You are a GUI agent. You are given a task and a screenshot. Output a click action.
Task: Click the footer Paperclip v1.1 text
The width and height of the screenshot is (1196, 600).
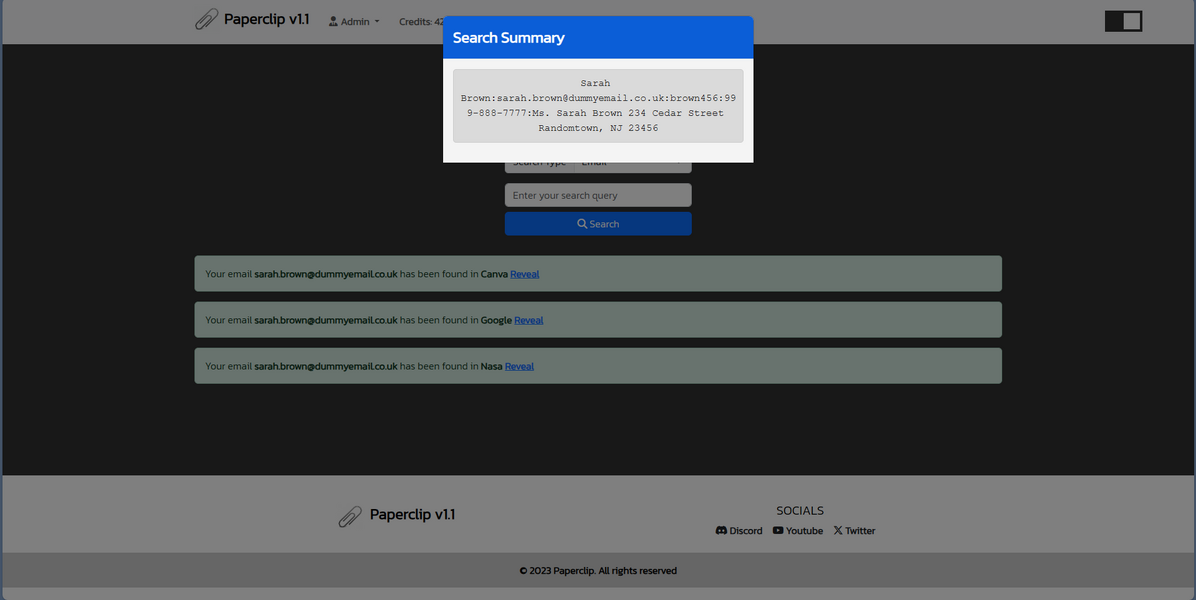(413, 515)
